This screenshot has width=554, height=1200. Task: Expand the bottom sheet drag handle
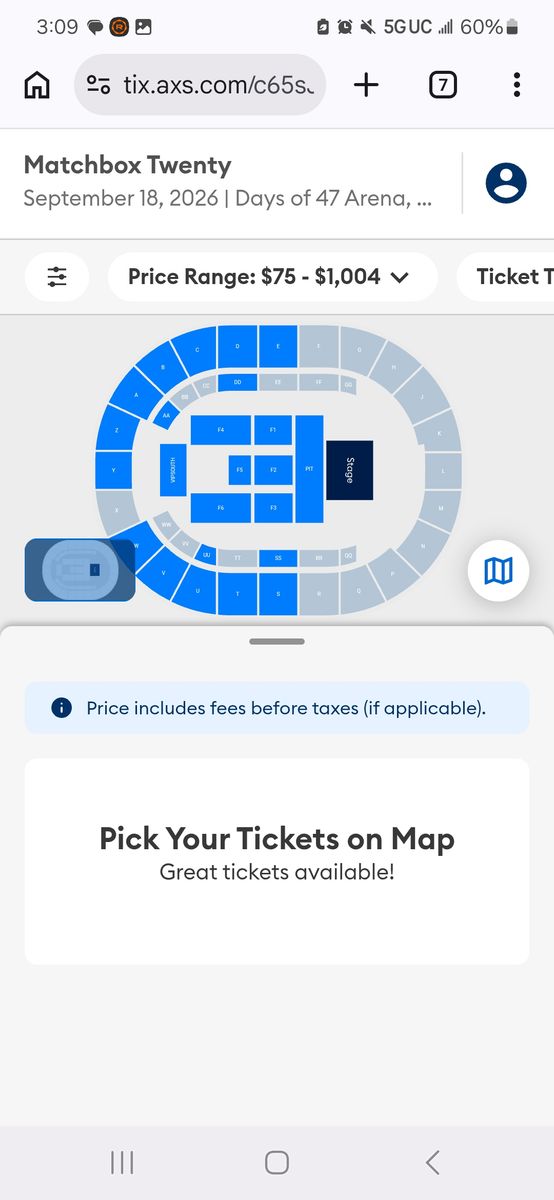point(277,641)
